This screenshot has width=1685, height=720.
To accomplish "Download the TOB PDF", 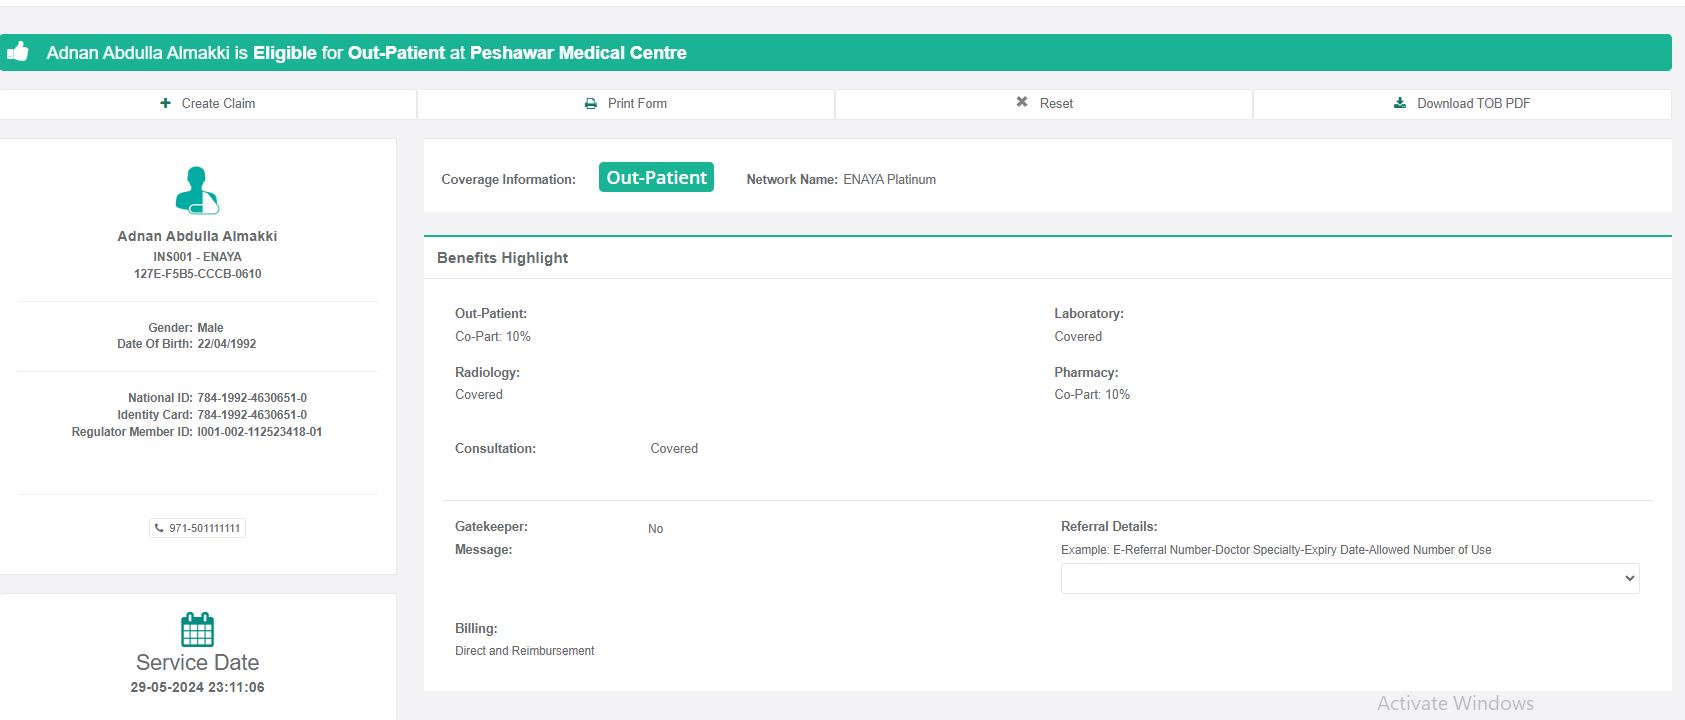I will (x=1462, y=103).
